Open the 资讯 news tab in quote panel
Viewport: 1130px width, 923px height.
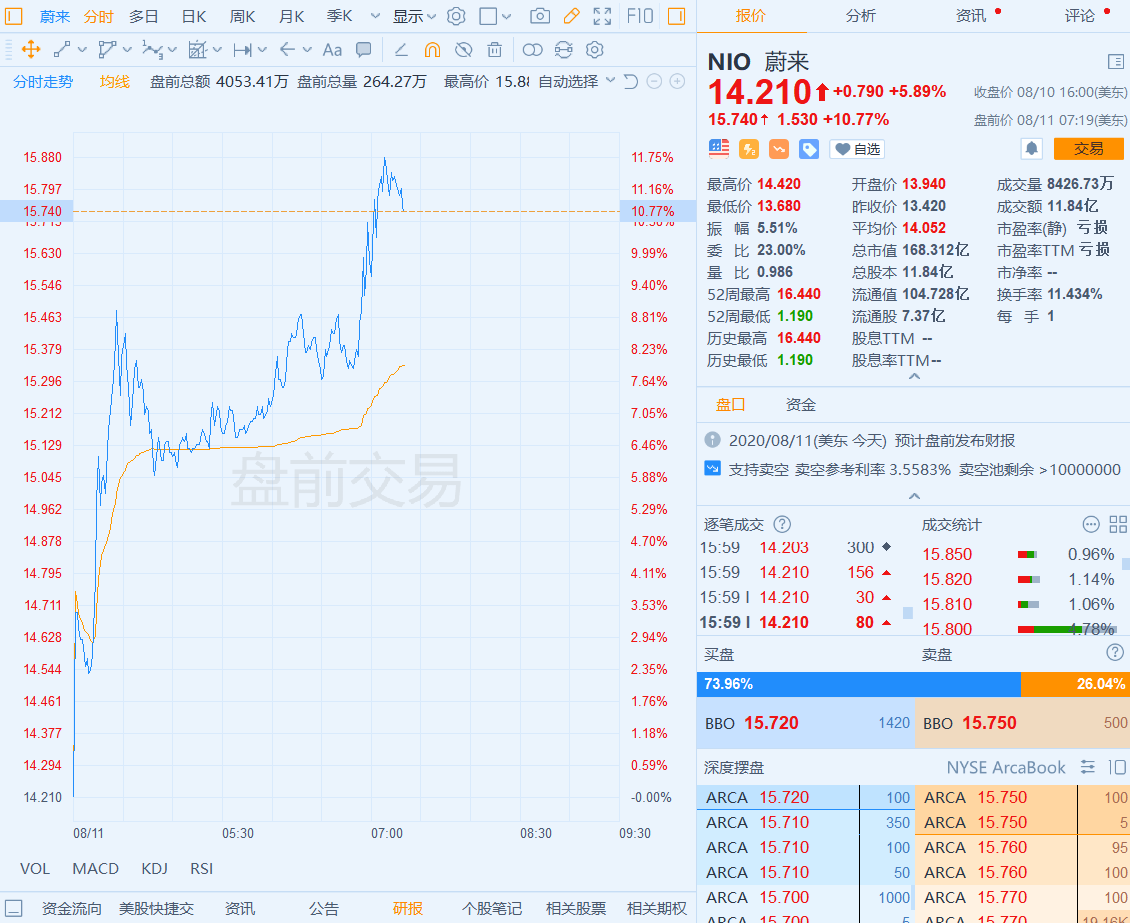coord(971,16)
